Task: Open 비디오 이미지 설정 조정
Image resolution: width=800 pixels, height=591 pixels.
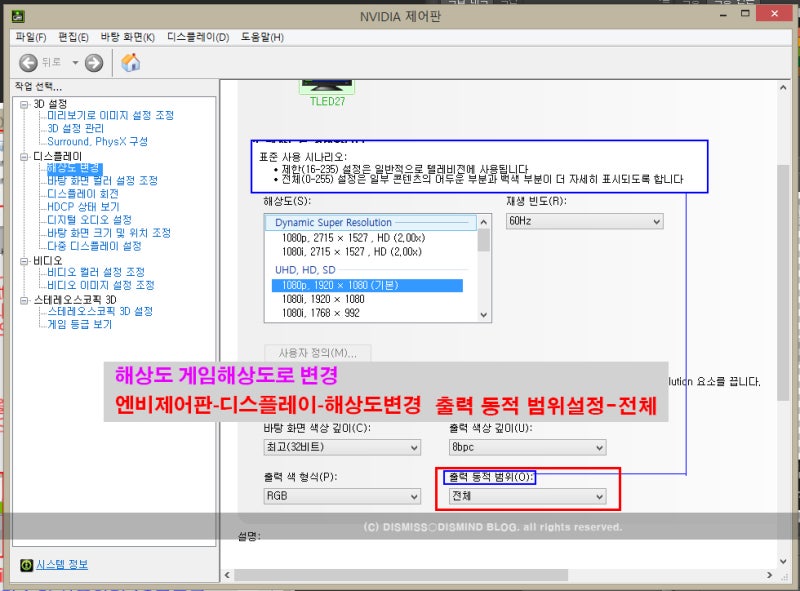Action: [x=101, y=285]
